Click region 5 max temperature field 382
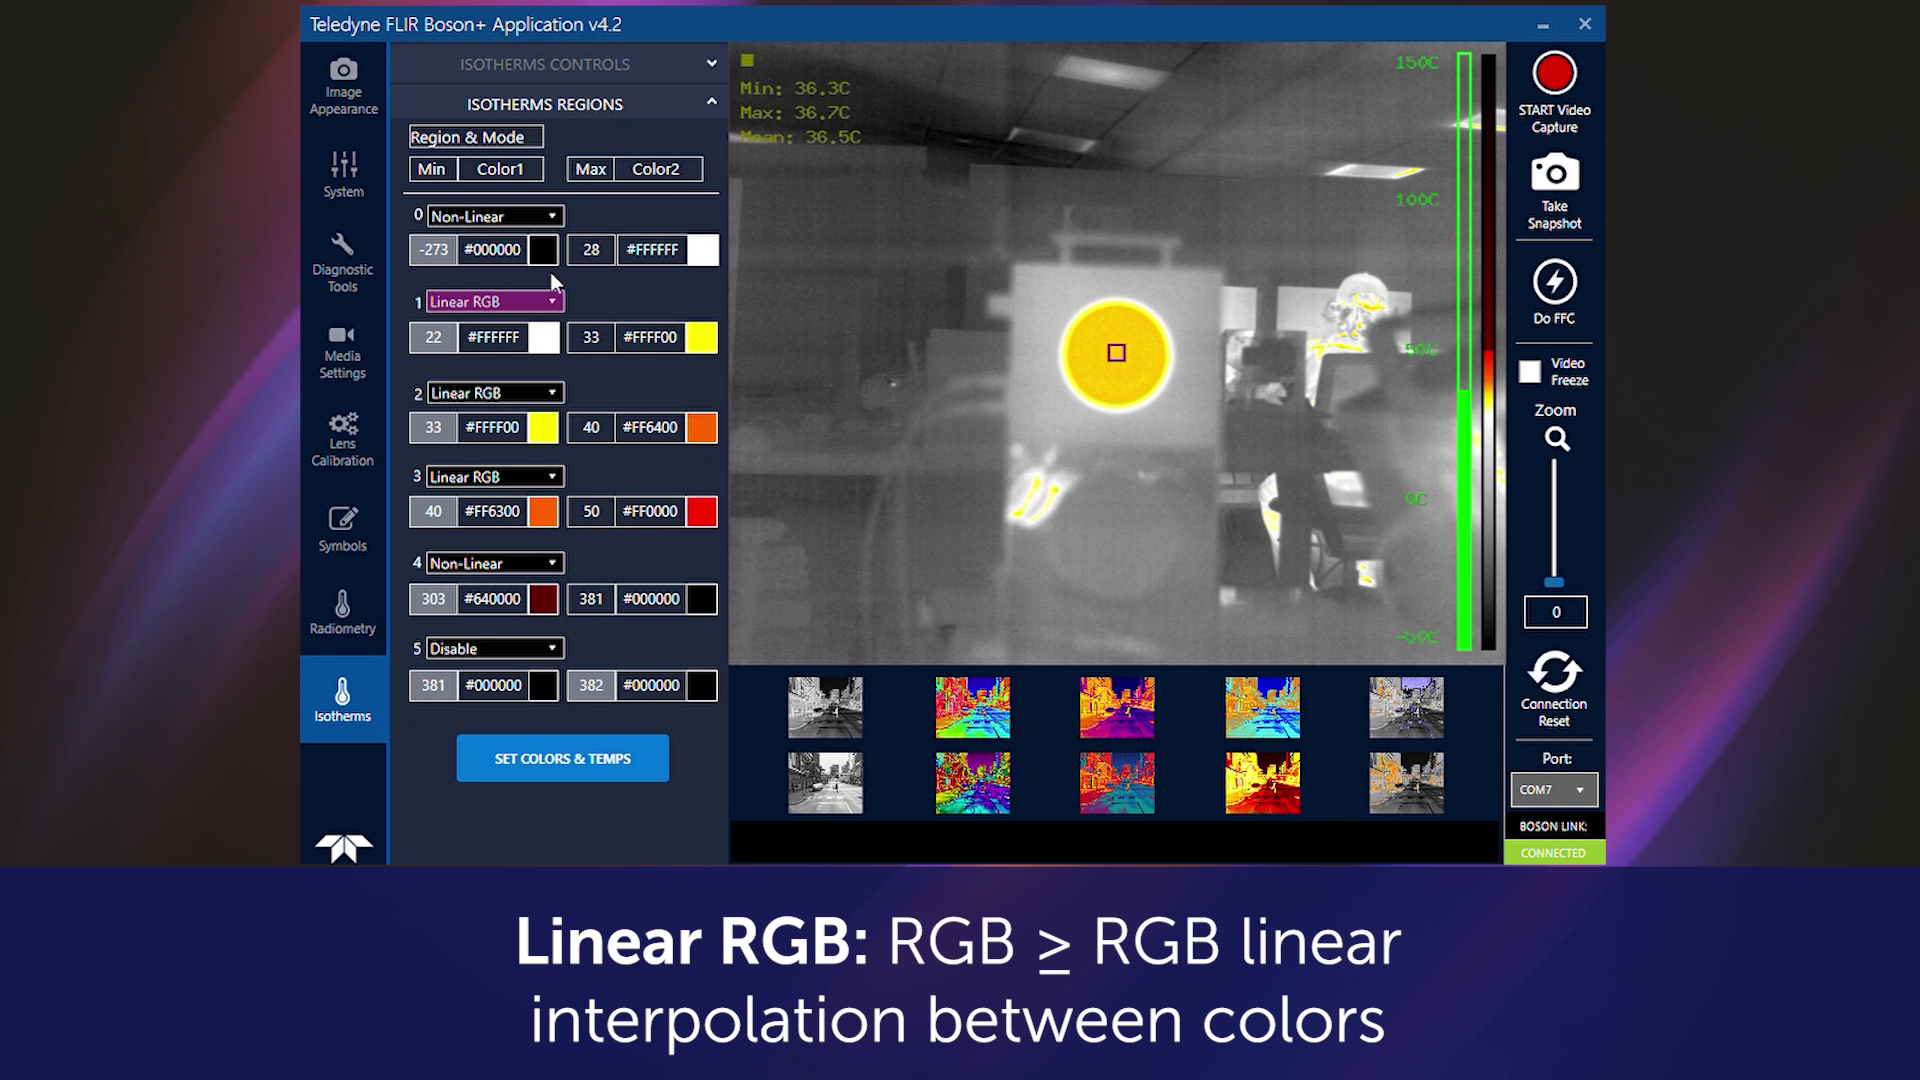 point(591,686)
